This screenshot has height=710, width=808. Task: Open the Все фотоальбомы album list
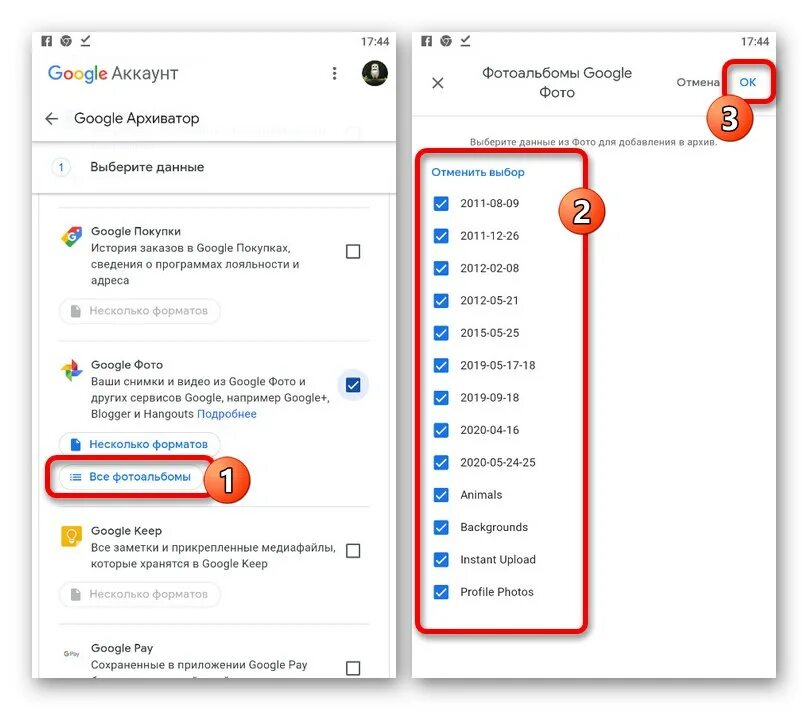click(131, 477)
